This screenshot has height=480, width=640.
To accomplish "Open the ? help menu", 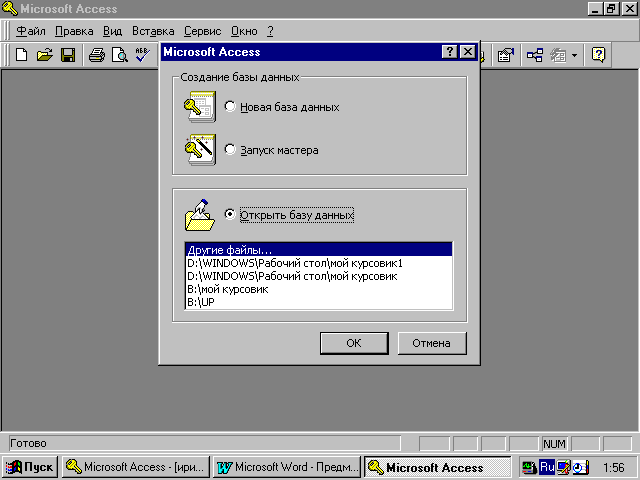I will point(270,31).
